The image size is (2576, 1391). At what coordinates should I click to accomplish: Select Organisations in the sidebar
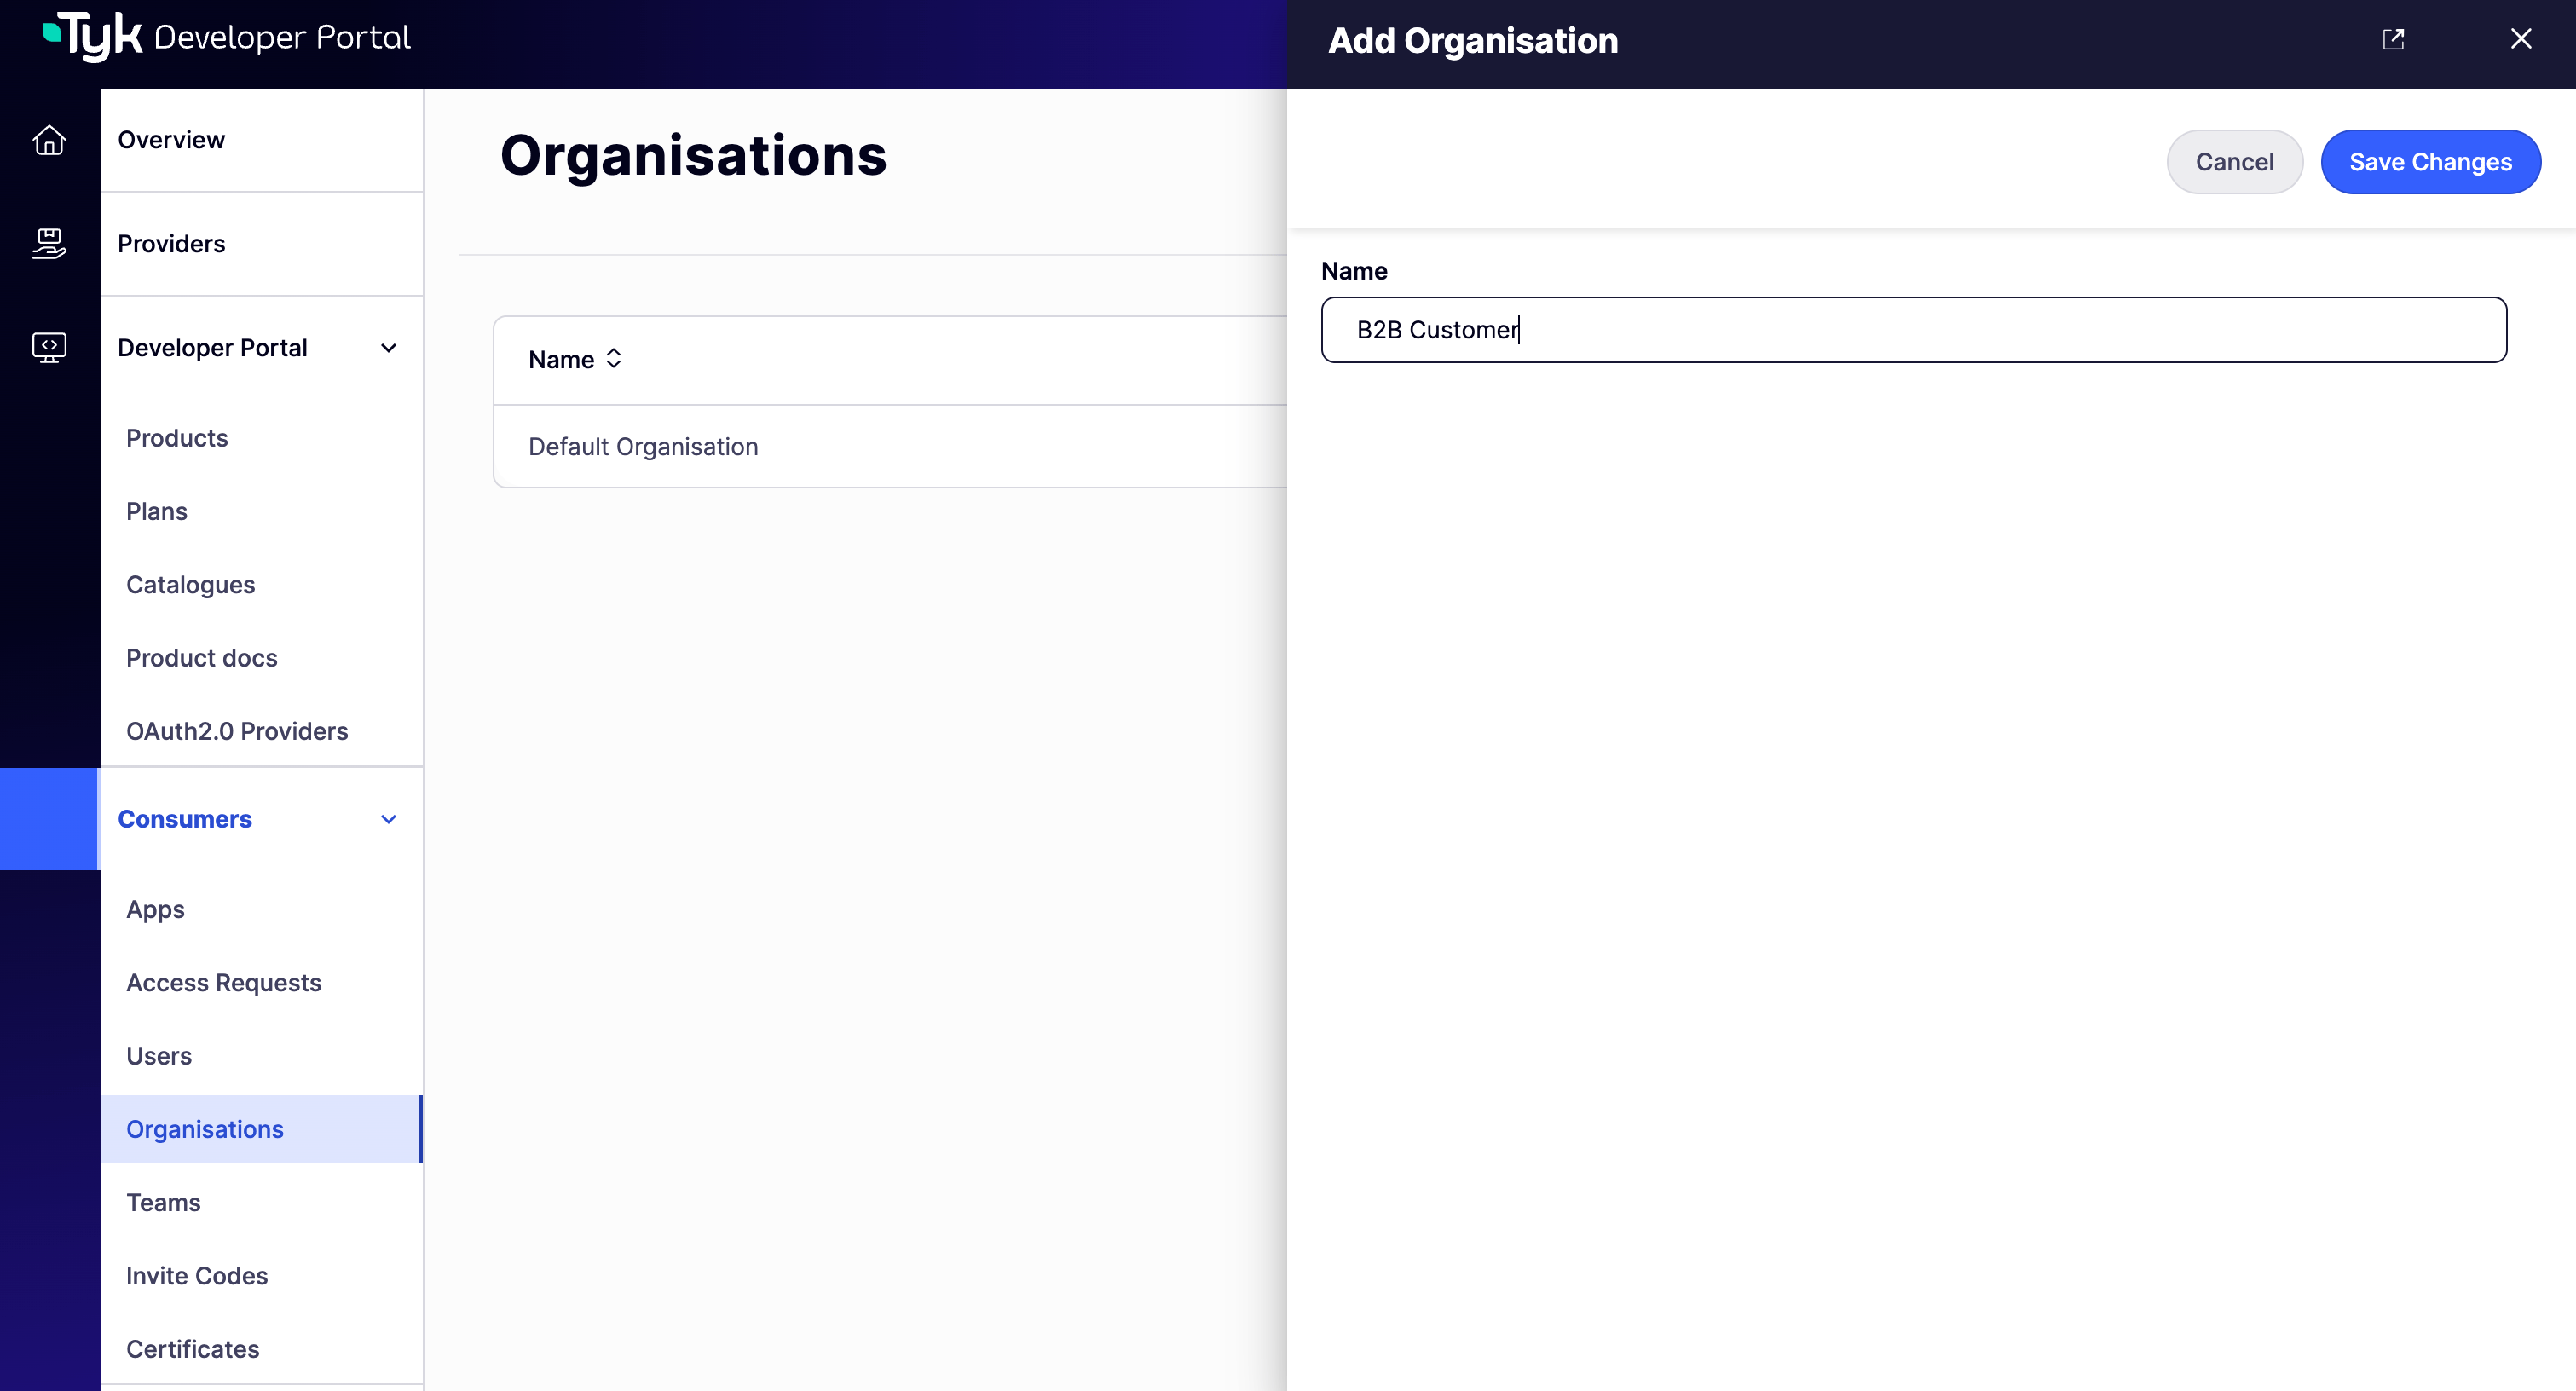pyautogui.click(x=262, y=1129)
